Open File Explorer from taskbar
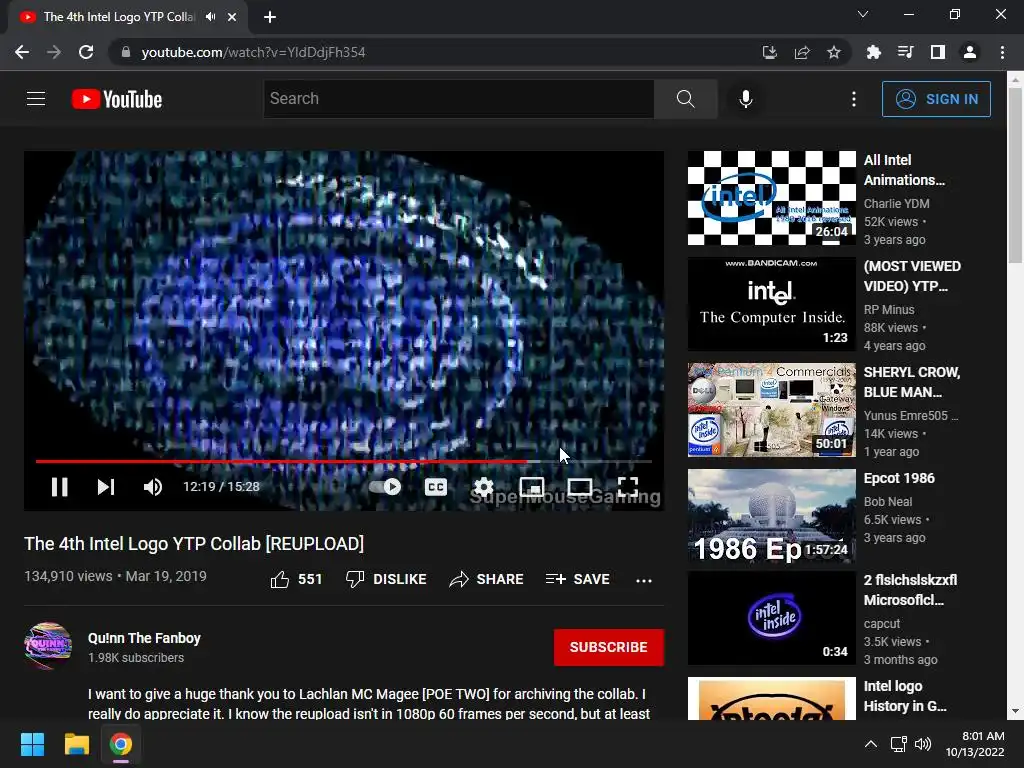1024x768 pixels. [76, 744]
